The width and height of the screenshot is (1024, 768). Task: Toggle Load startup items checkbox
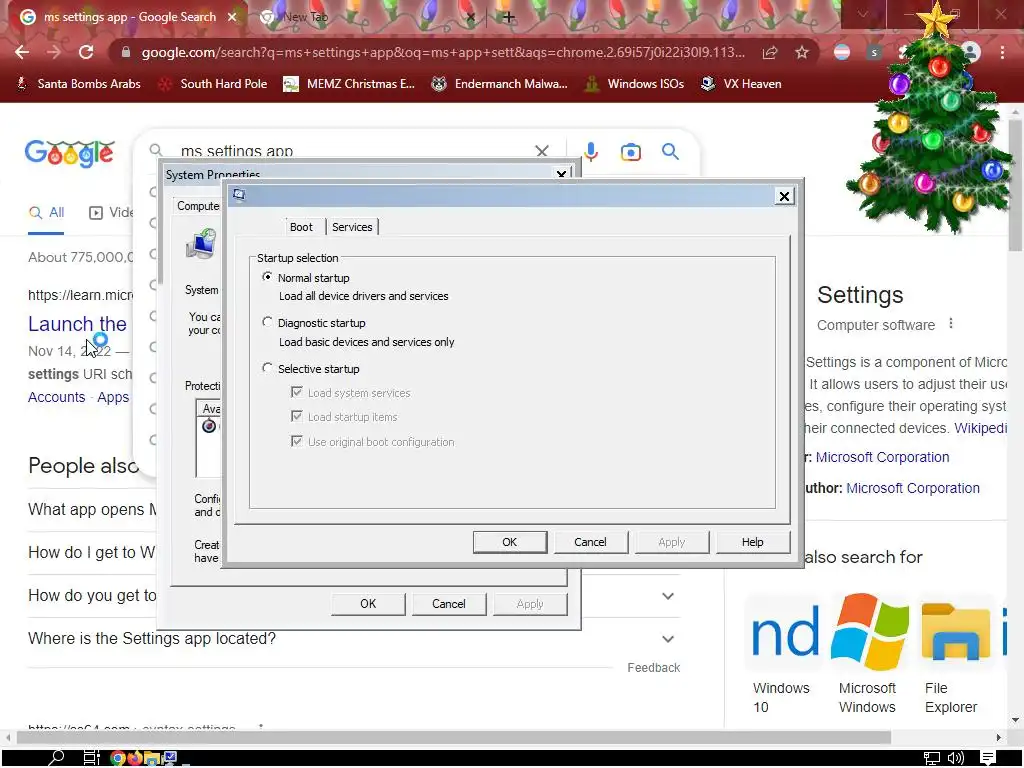(x=296, y=416)
